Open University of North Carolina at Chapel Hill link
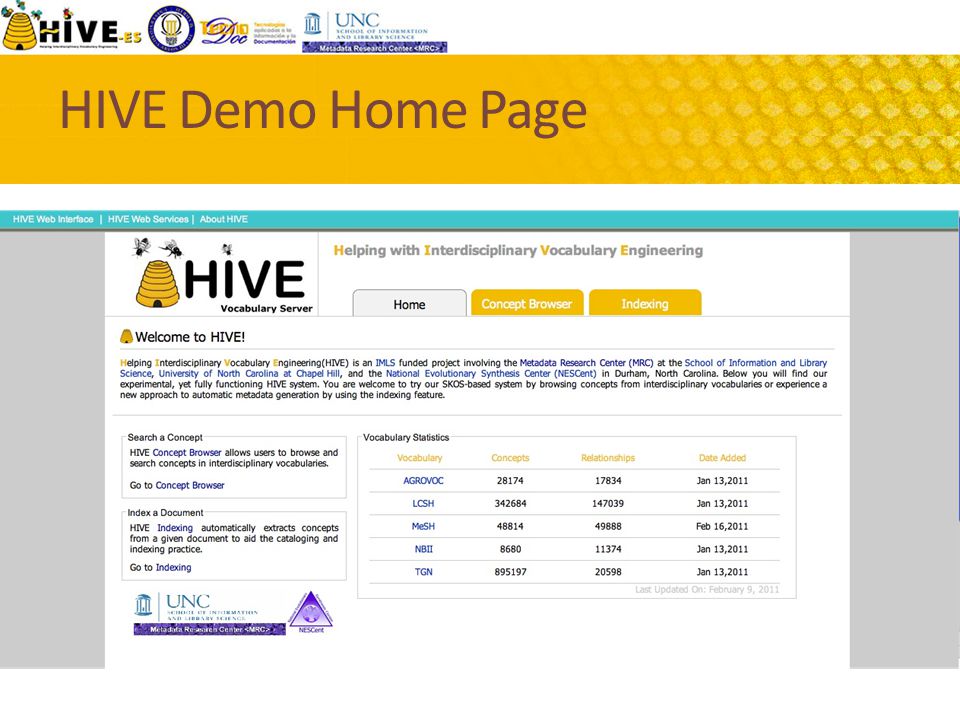This screenshot has width=960, height=720. pos(249,373)
